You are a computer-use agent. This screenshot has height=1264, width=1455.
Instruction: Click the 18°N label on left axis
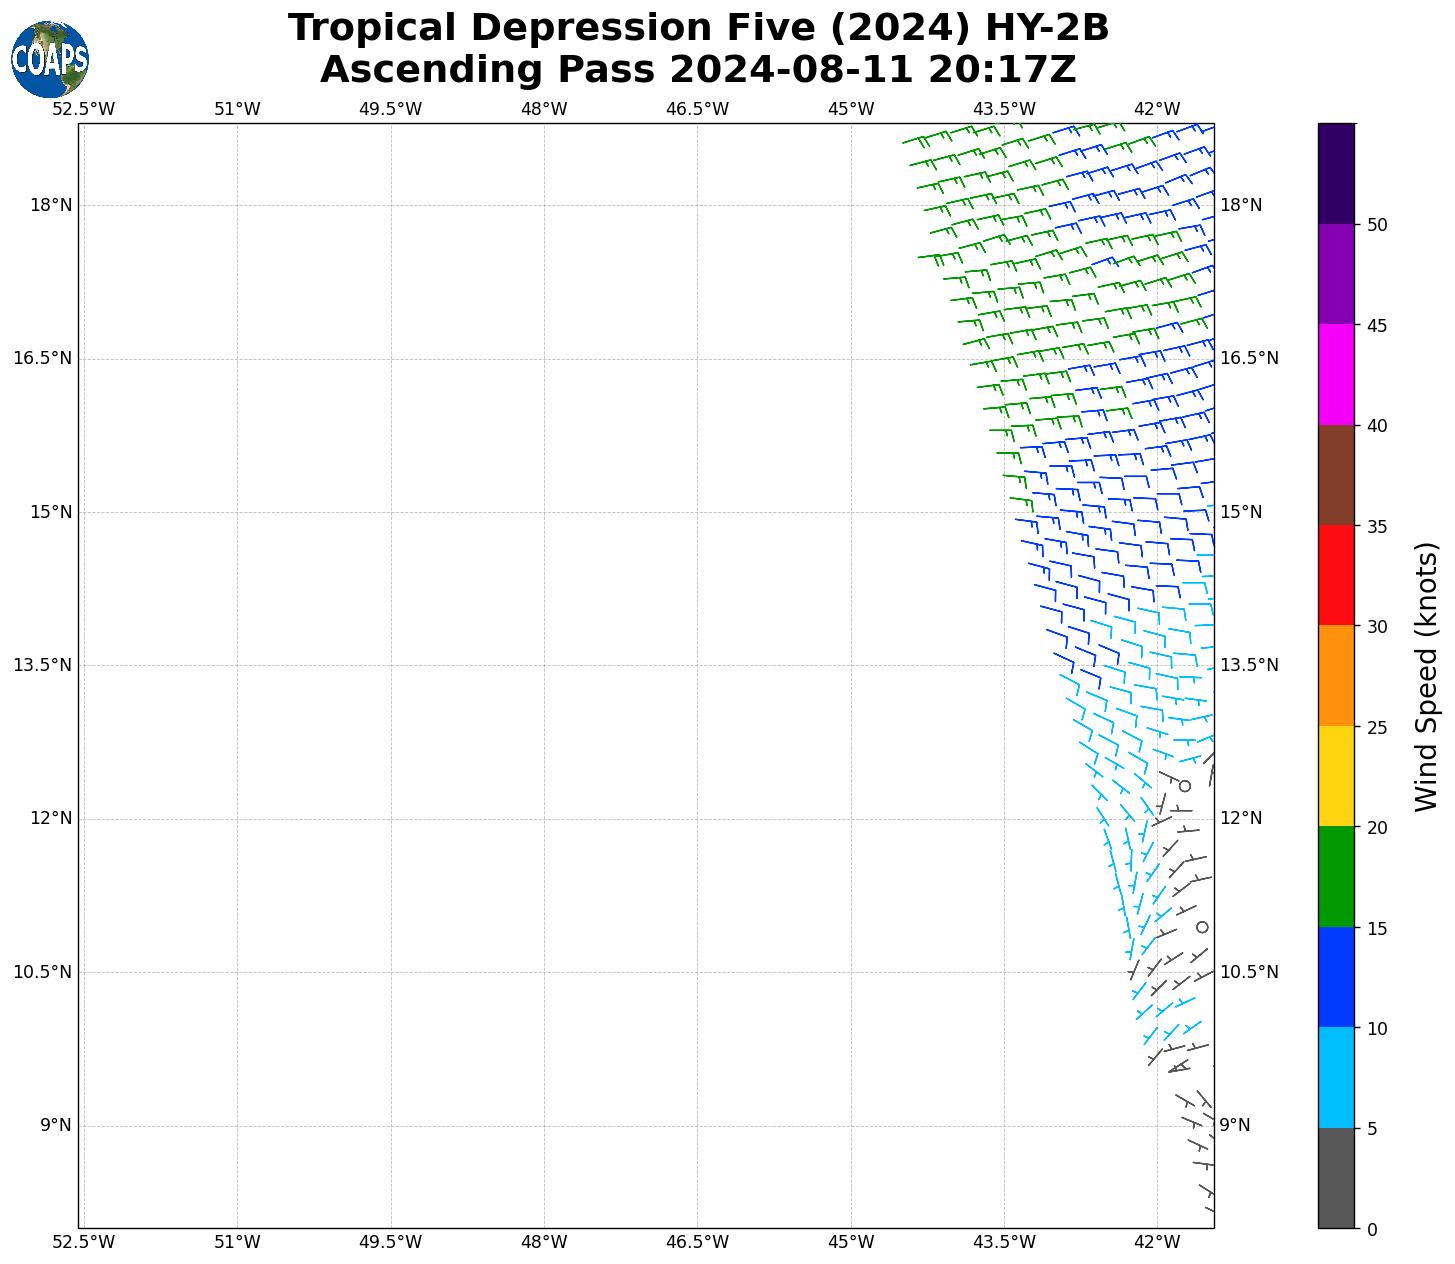[51, 205]
